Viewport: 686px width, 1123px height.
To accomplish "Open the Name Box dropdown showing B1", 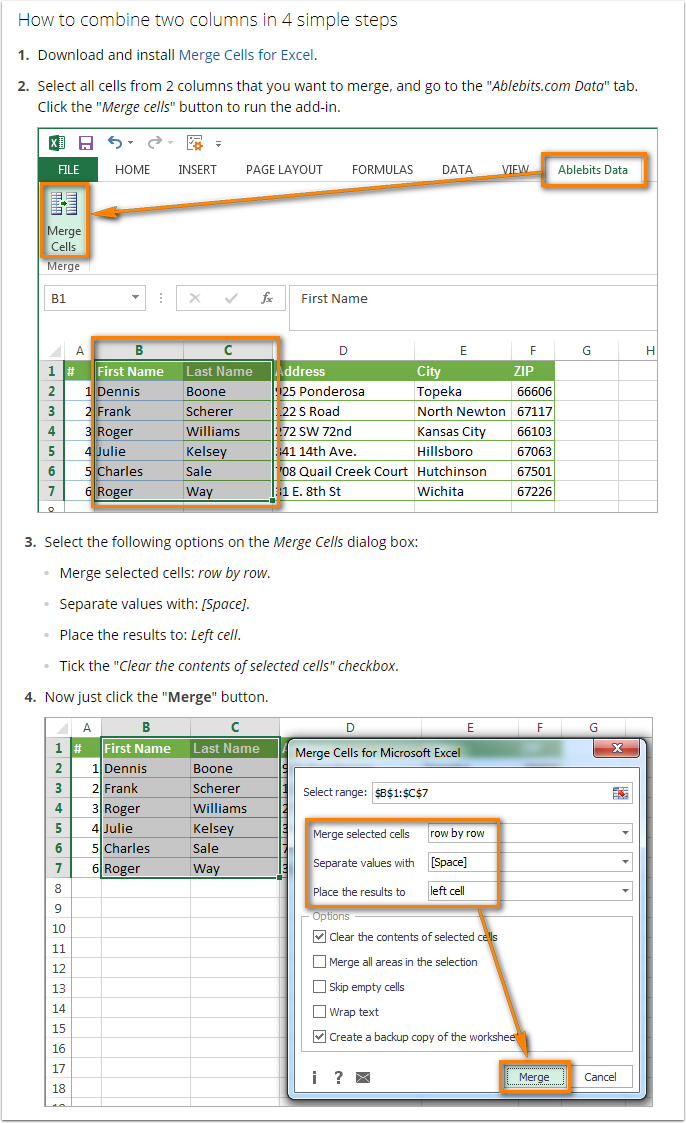I will pyautogui.click(x=135, y=297).
